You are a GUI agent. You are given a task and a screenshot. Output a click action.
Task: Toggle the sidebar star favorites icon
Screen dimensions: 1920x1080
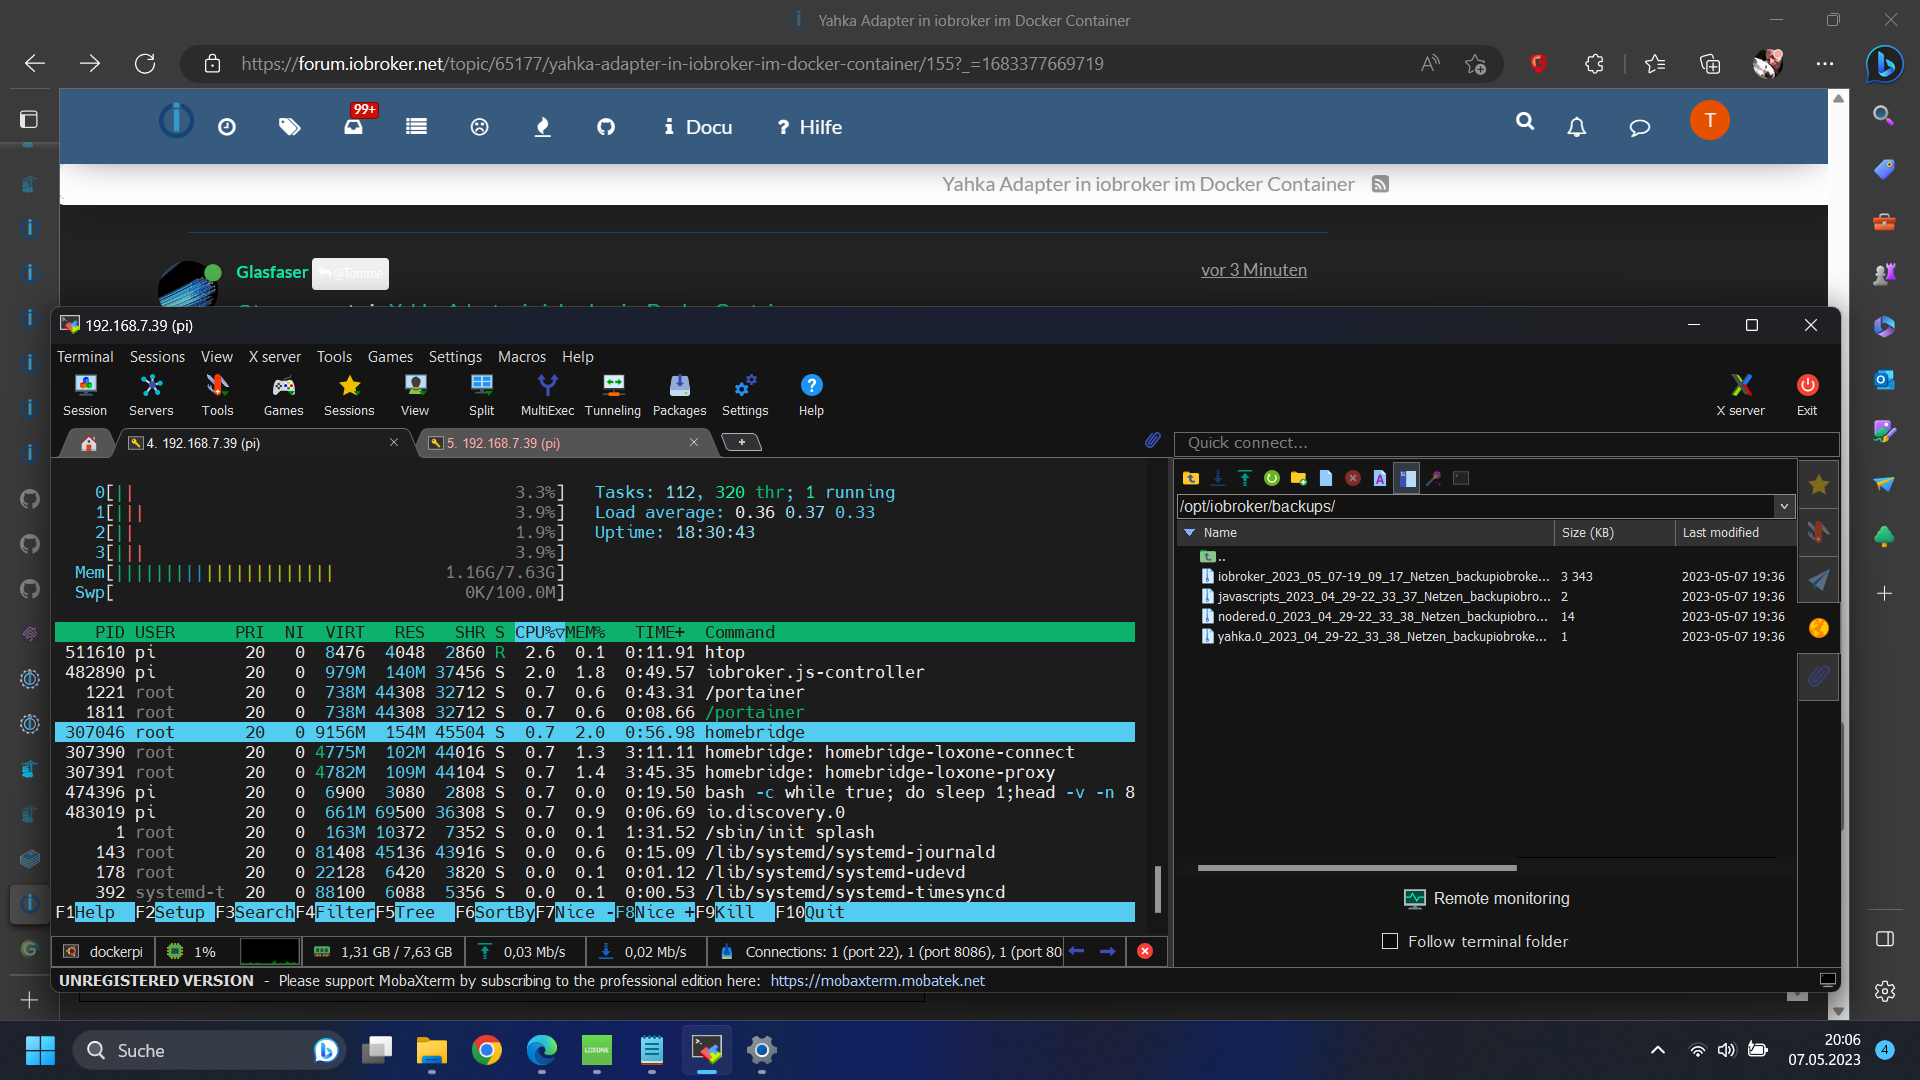1818,485
